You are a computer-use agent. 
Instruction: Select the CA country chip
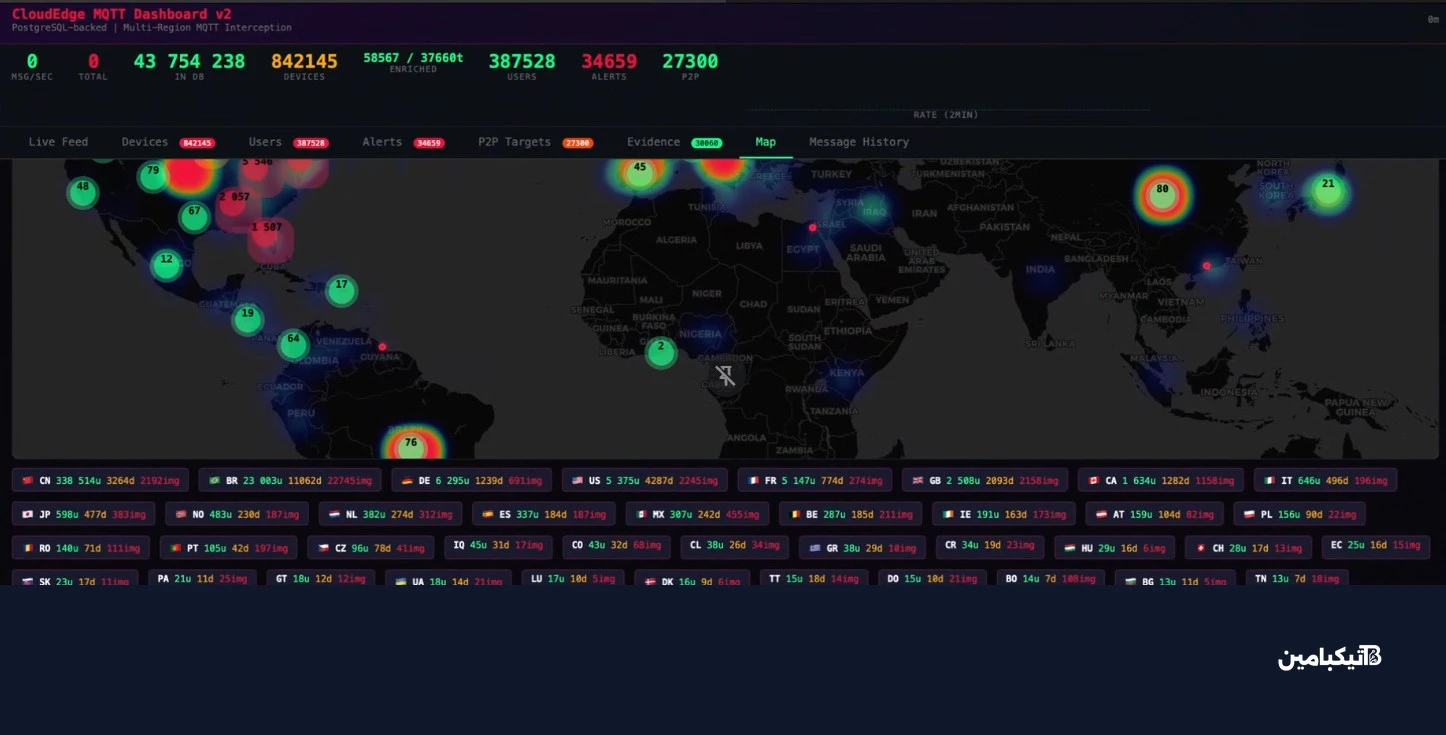click(1161, 481)
